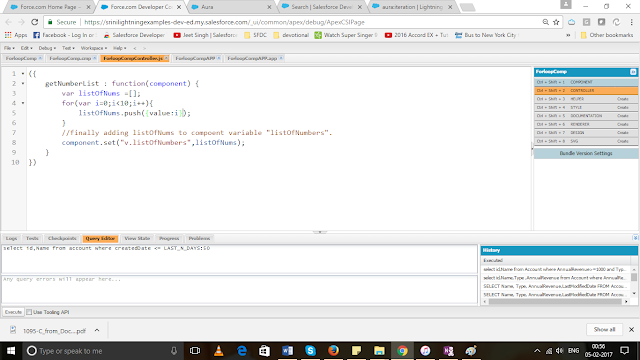The width and height of the screenshot is (640, 360).
Task: Click the History panel horizontal scrollbar
Action: tap(555, 302)
